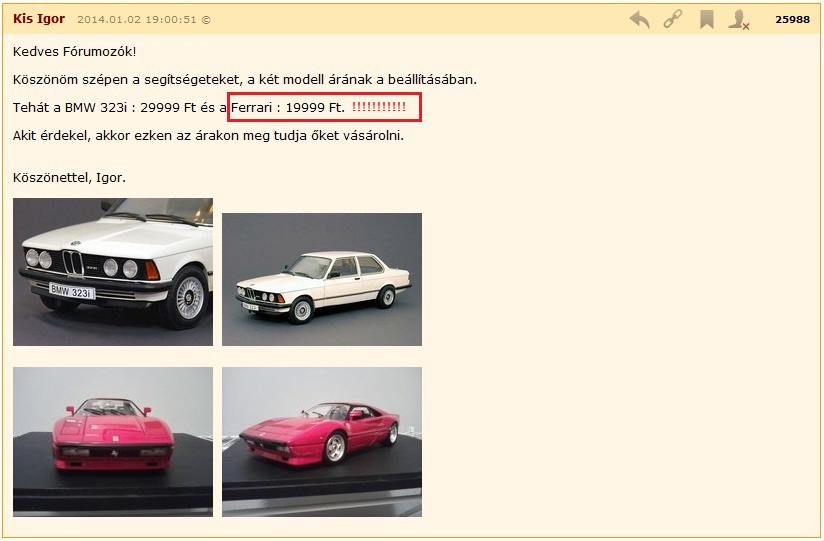Click the BMW 323i license plate in photo
This screenshot has width=824, height=541.
[x=73, y=292]
